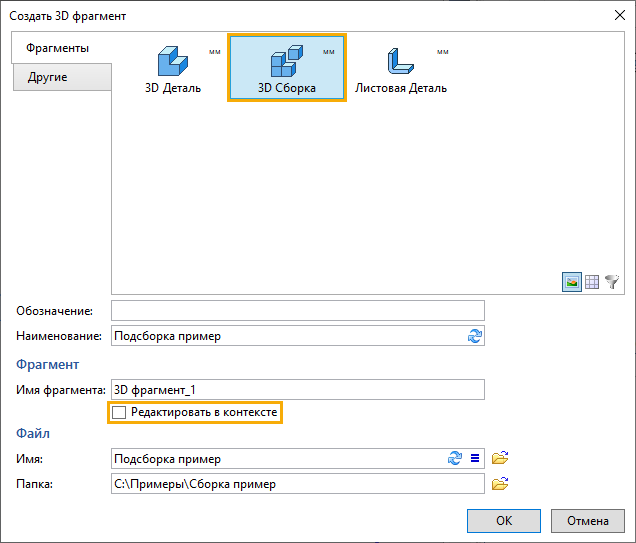The image size is (636, 543).
Task: Open the template filter funnel icon
Action: click(x=611, y=283)
